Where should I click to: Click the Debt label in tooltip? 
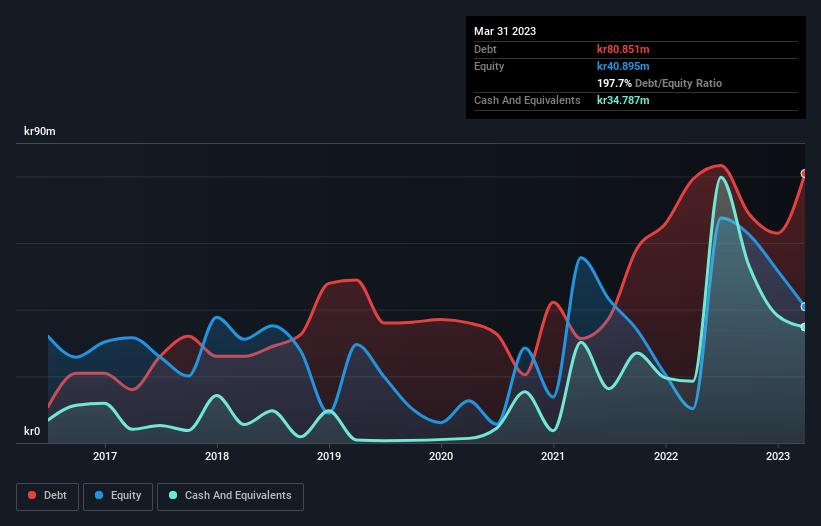pos(485,49)
